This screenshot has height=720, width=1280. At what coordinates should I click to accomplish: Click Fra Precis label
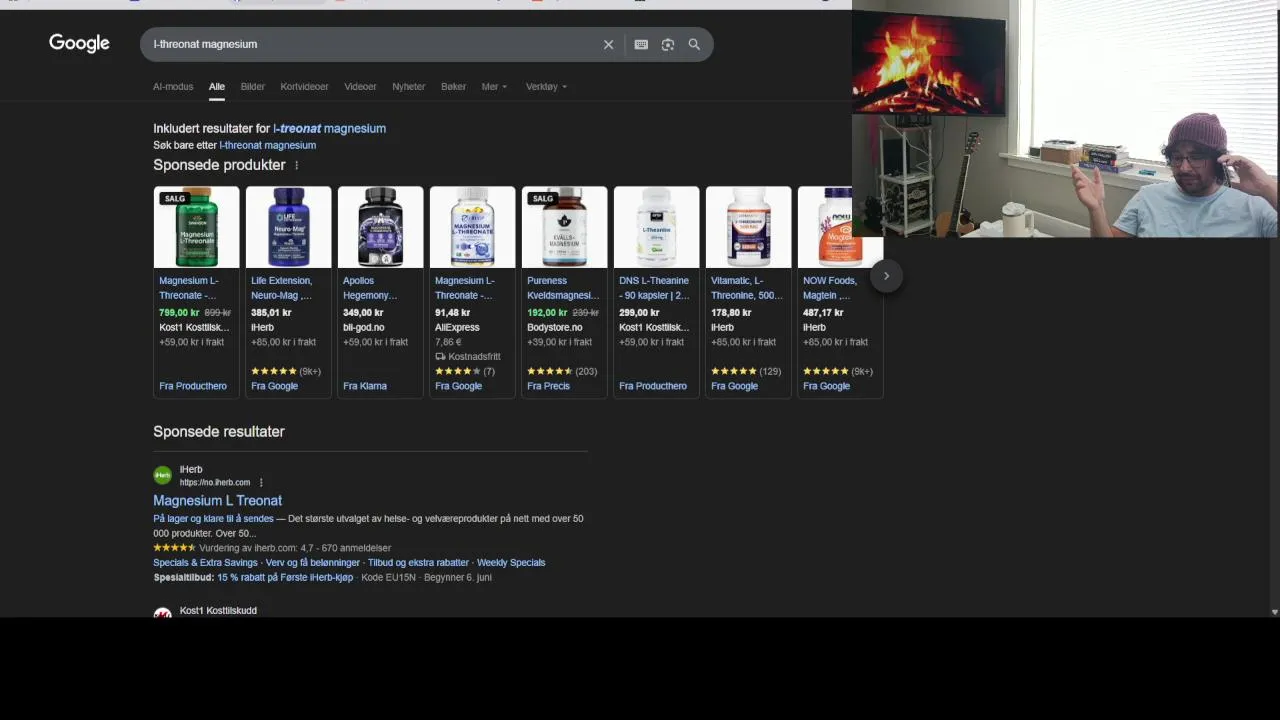pos(548,386)
